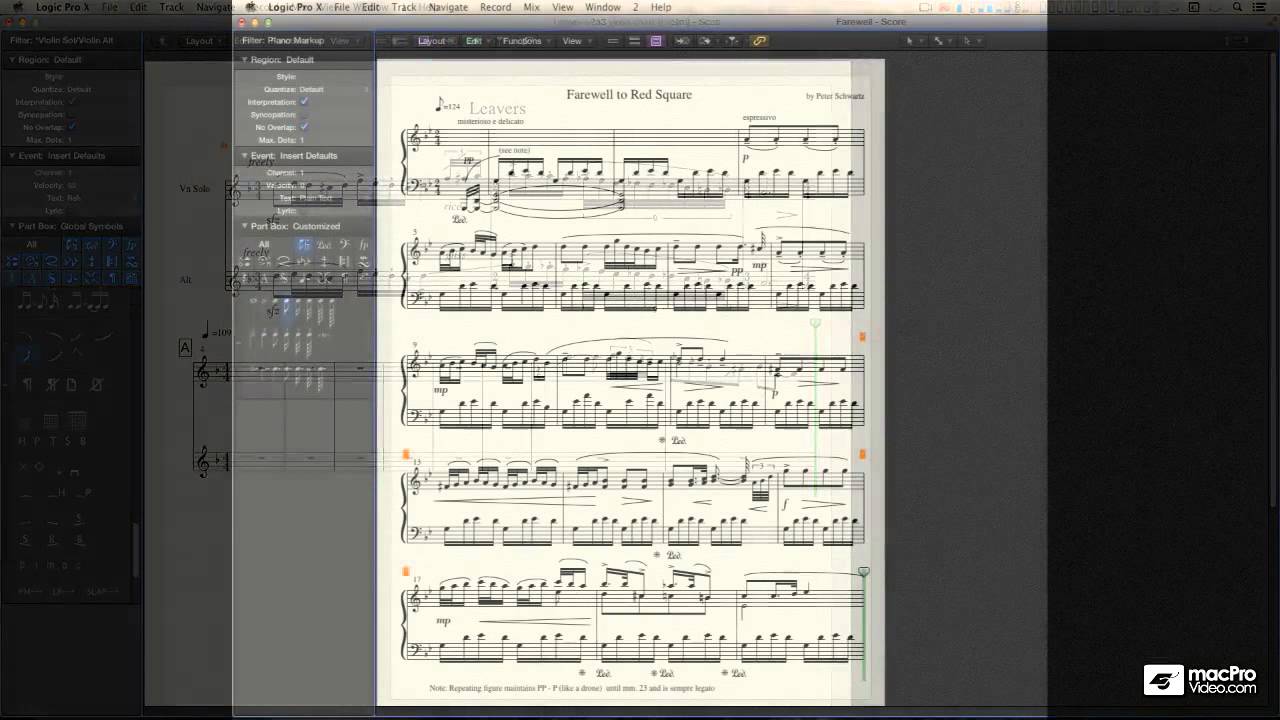Open Text: Plain Text style popup

pyautogui.click(x=316, y=198)
